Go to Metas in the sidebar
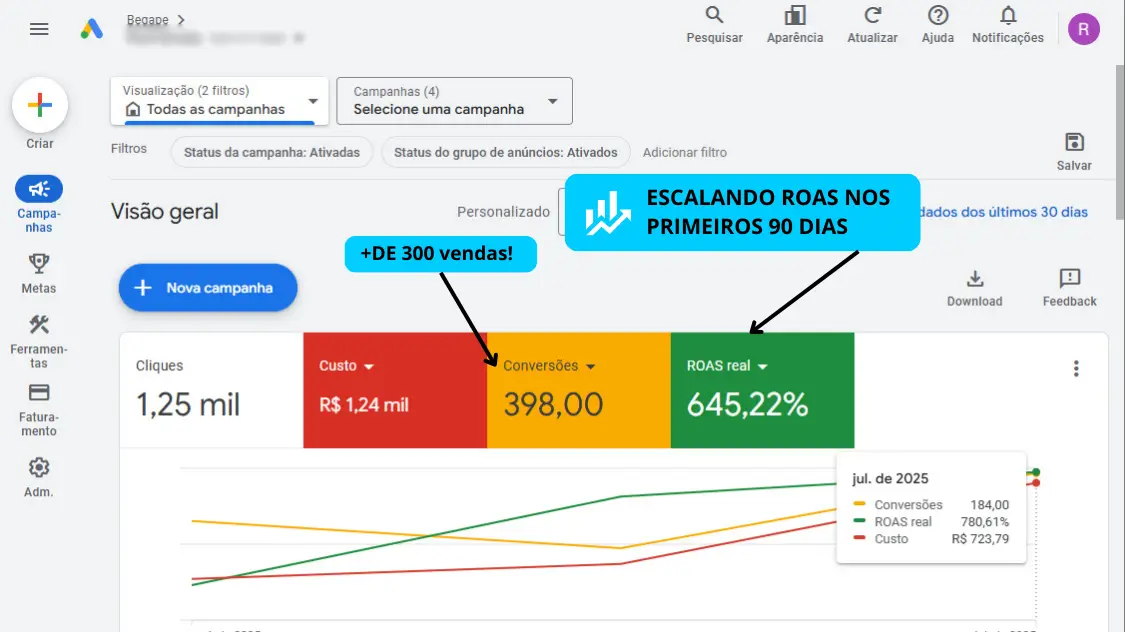 (x=39, y=264)
